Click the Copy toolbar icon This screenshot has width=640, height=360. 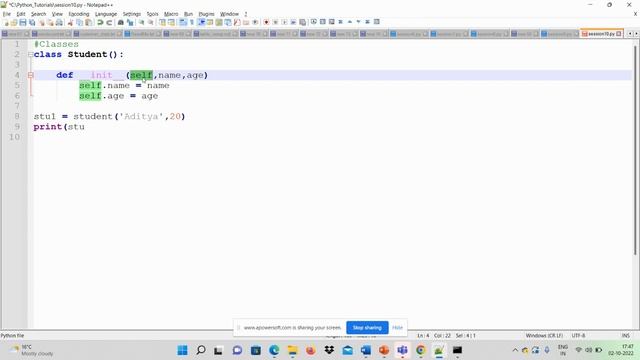pyautogui.click(x=80, y=22)
